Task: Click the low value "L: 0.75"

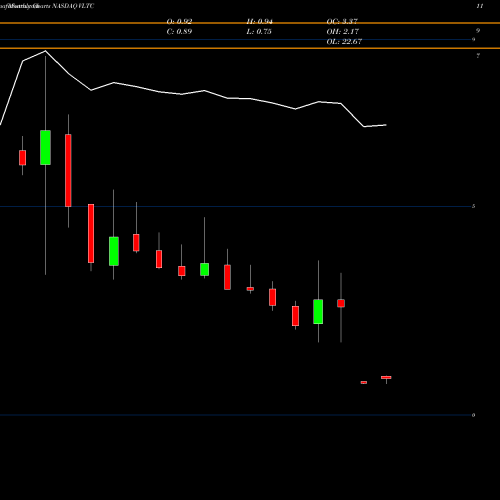Action: click(x=259, y=32)
